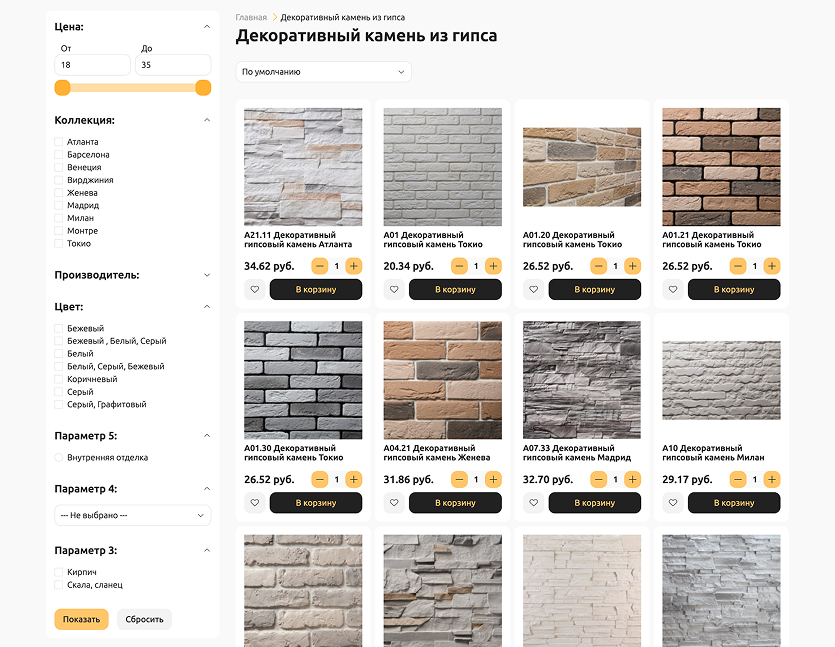Go to Главная breadcrumb link

point(251,18)
